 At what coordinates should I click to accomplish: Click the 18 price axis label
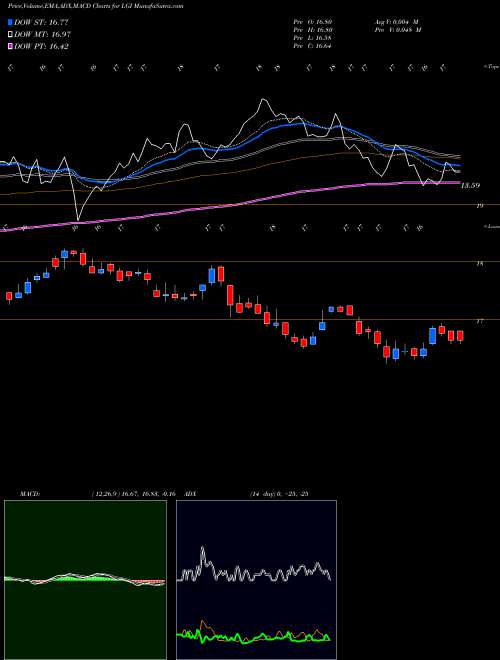click(x=479, y=263)
